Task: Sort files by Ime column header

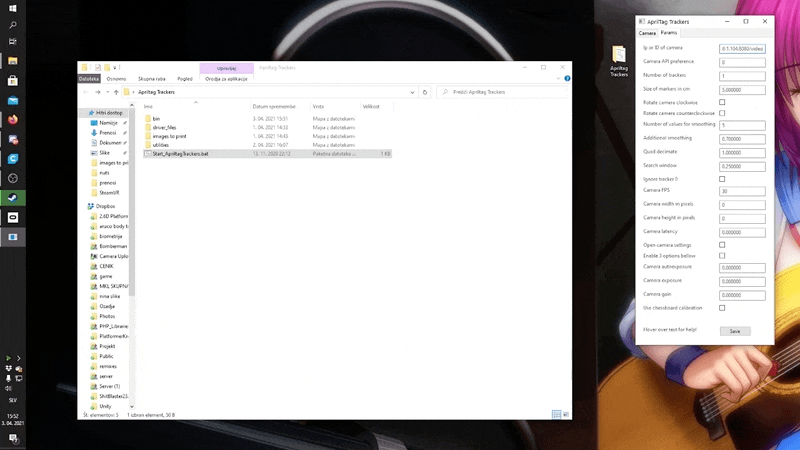Action: click(x=195, y=107)
